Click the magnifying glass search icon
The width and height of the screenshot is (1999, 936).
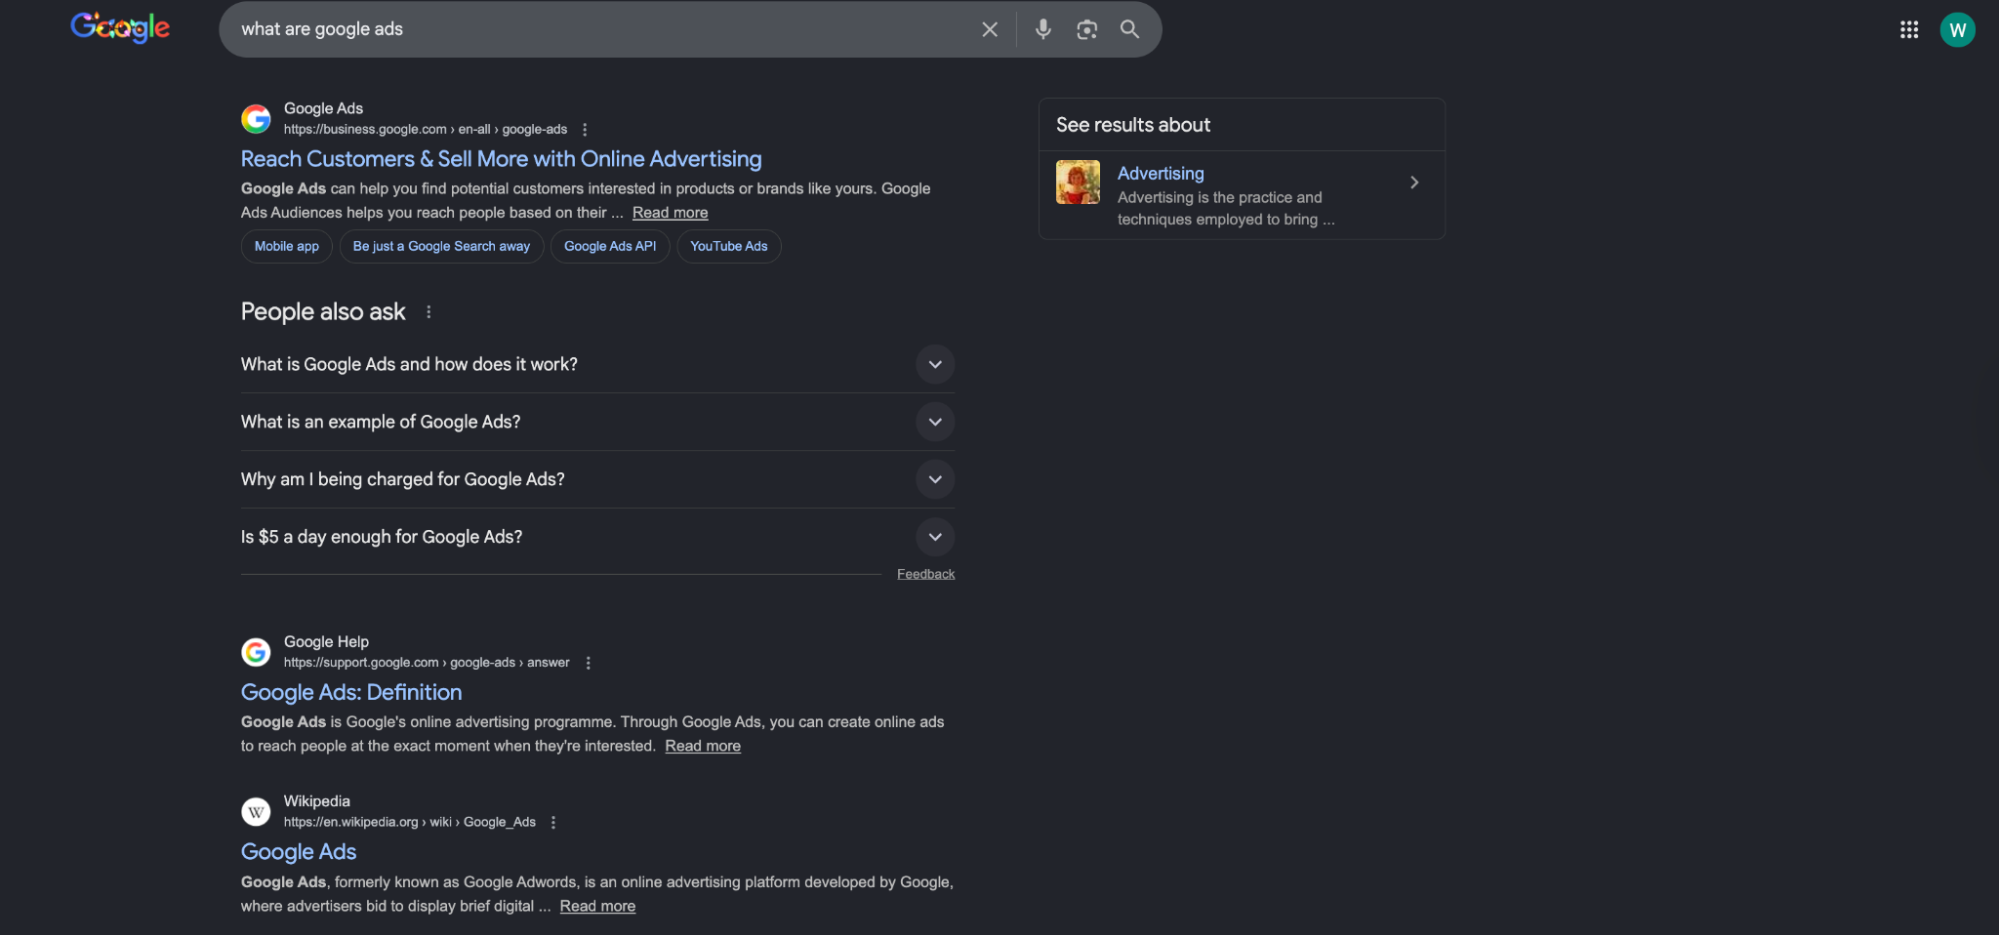pos(1129,30)
